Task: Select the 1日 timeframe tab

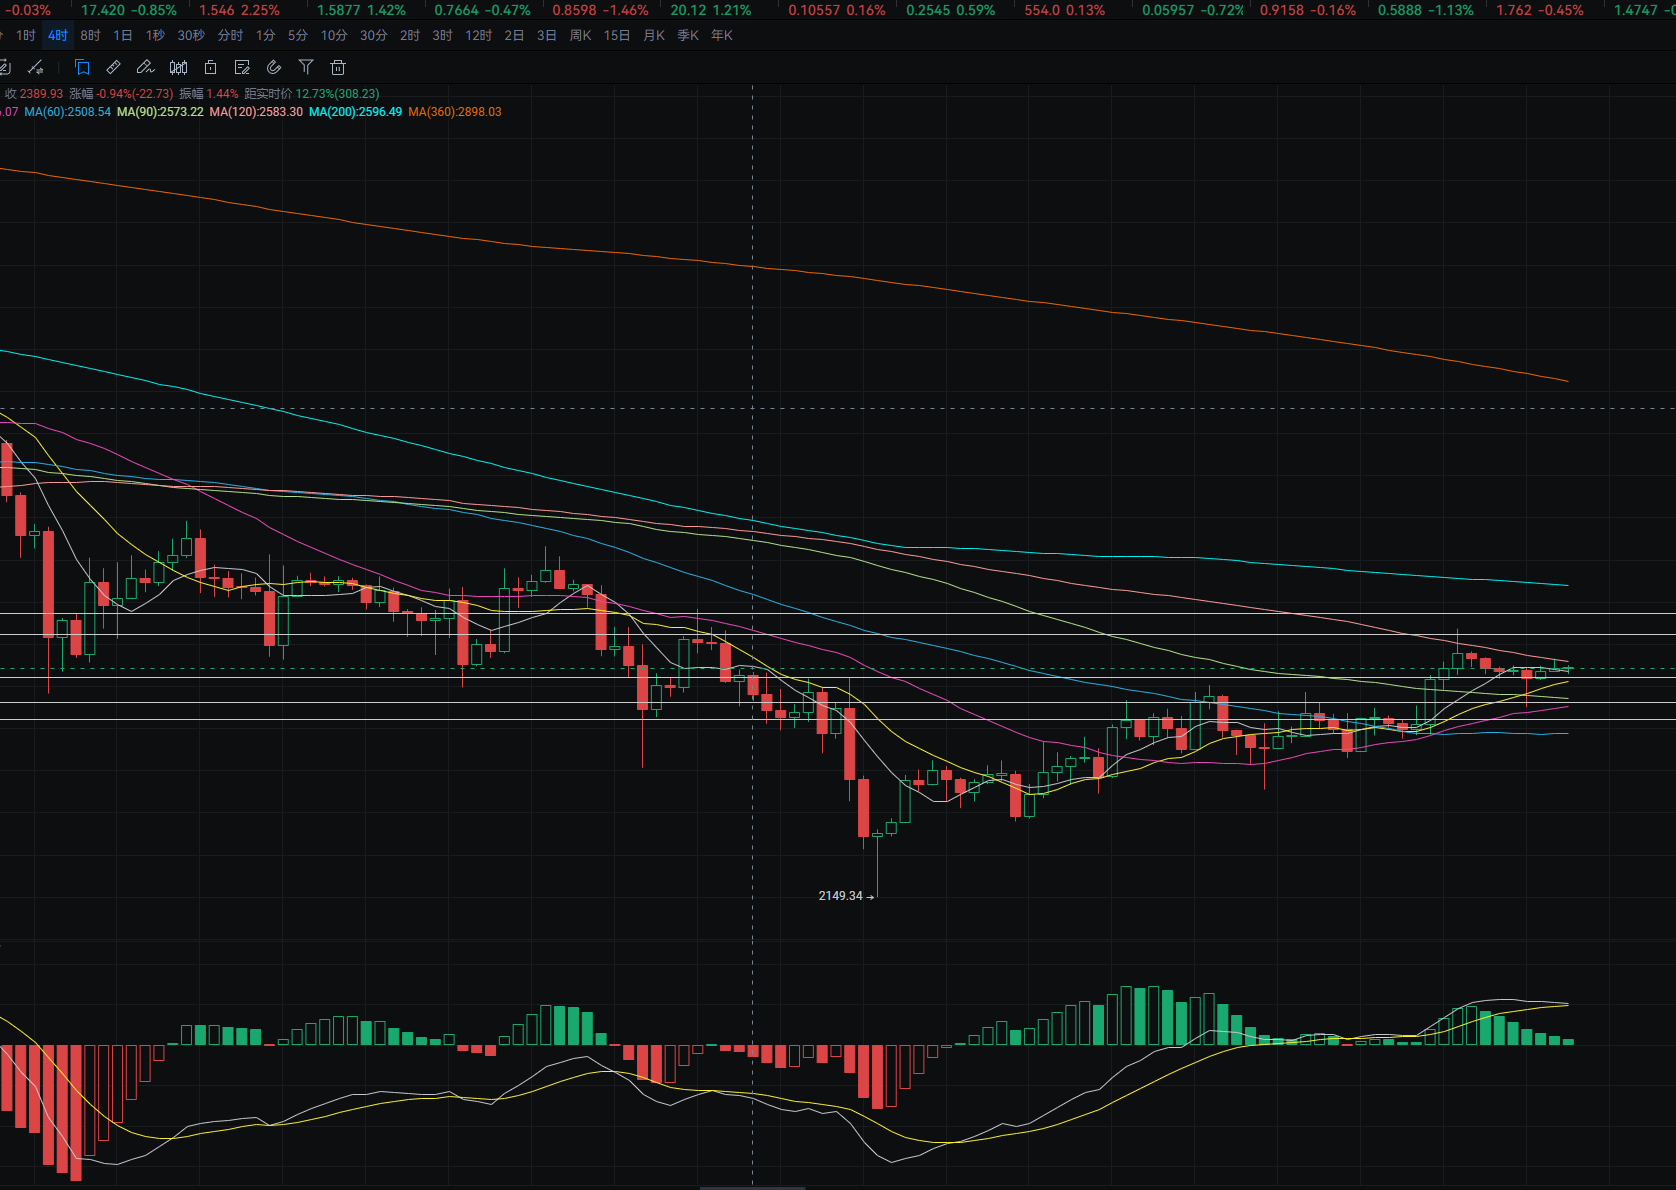Action: pos(122,35)
